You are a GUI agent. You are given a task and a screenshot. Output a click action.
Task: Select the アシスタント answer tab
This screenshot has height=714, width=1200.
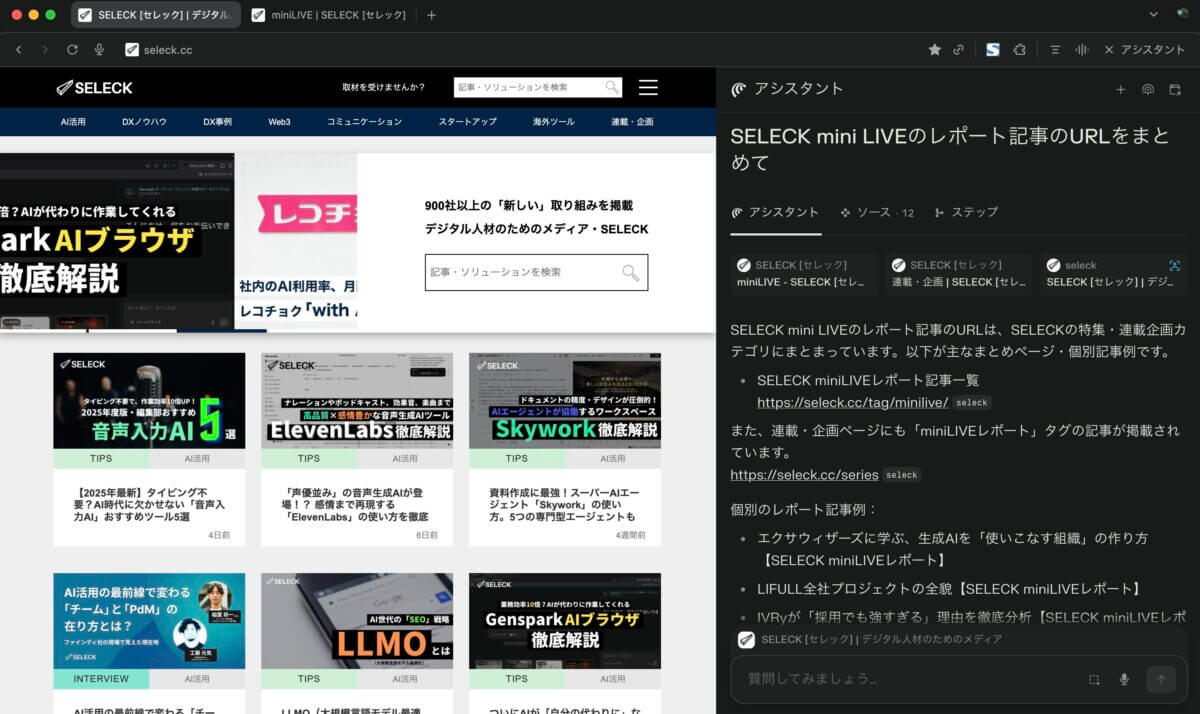[775, 212]
